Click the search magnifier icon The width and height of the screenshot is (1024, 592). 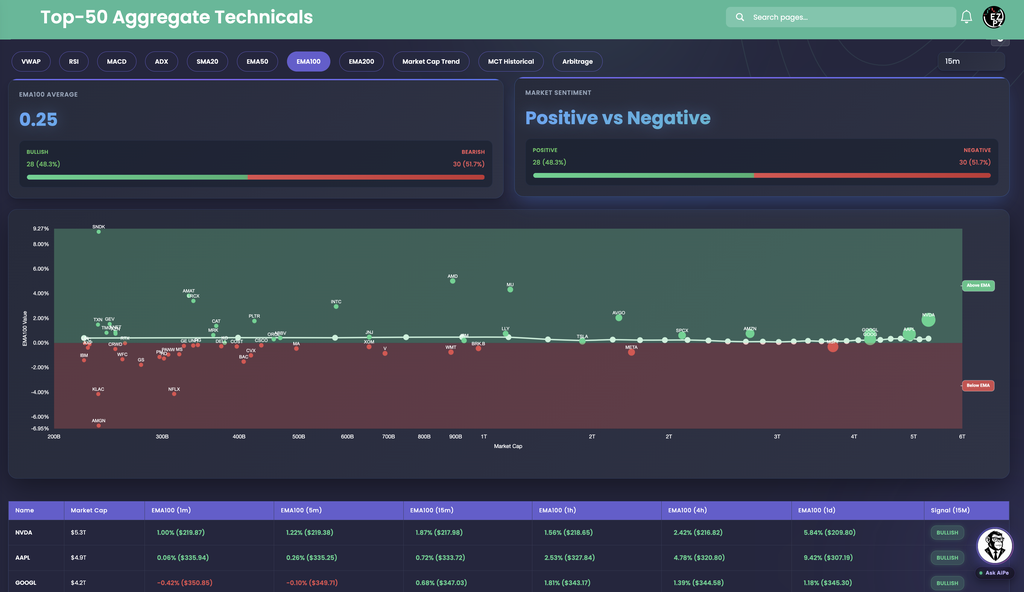[x=740, y=17]
